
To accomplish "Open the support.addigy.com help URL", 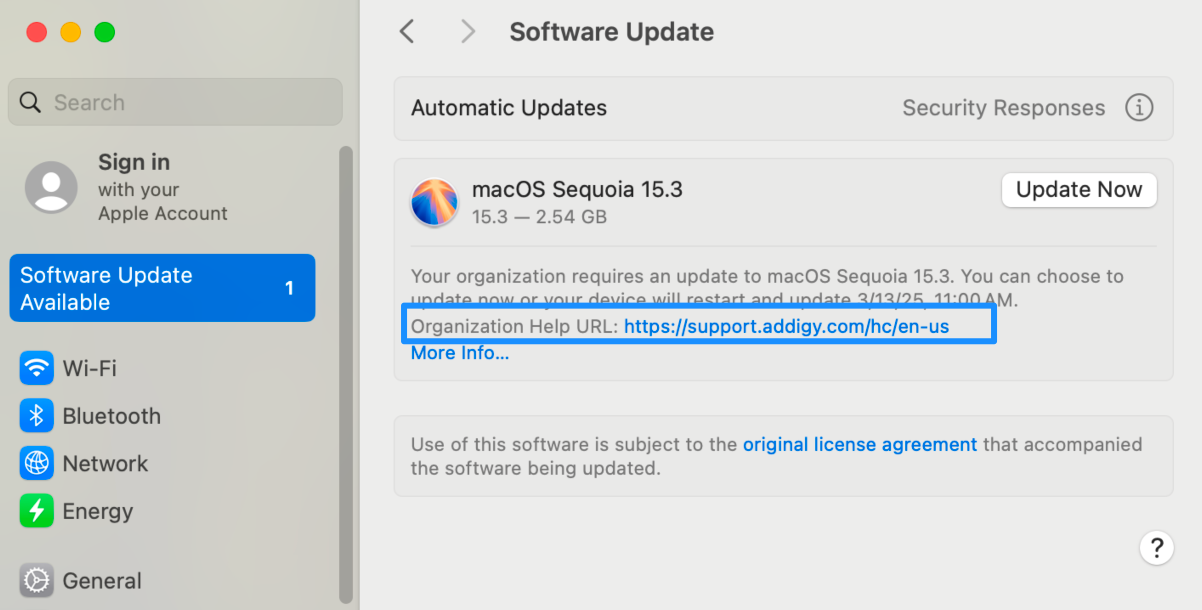I will point(786,326).
